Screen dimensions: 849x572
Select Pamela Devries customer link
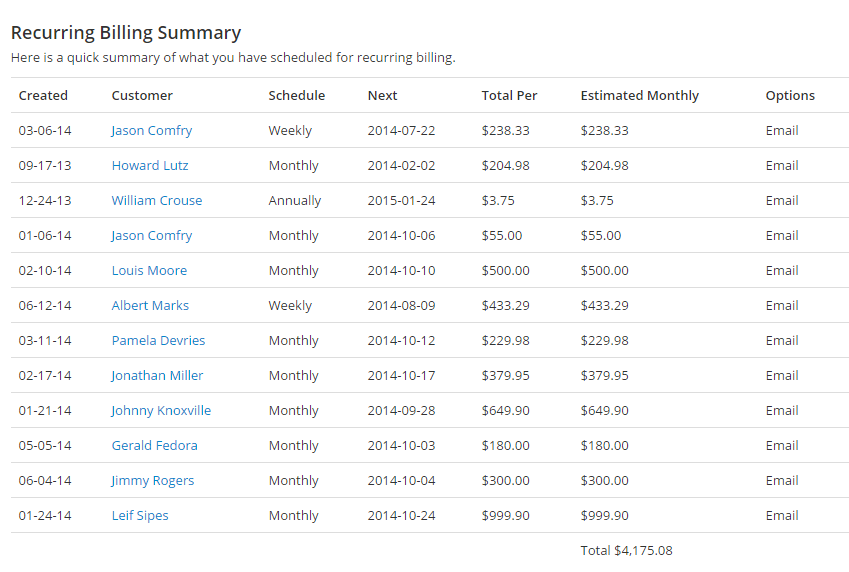pyautogui.click(x=158, y=340)
